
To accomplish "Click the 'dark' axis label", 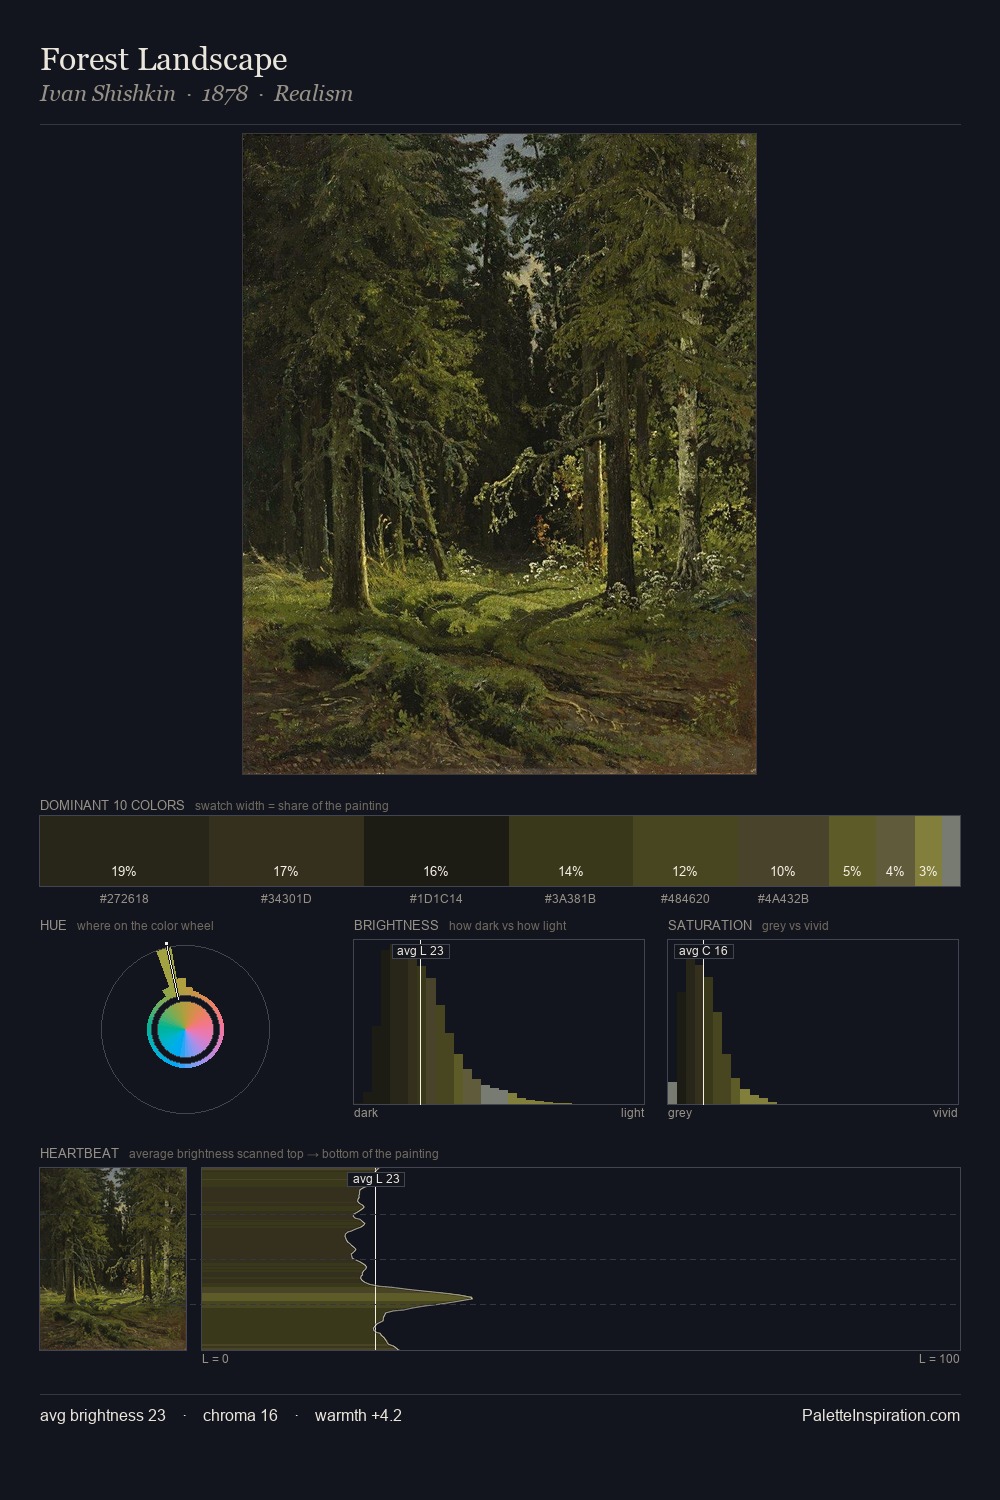I will click(366, 1113).
